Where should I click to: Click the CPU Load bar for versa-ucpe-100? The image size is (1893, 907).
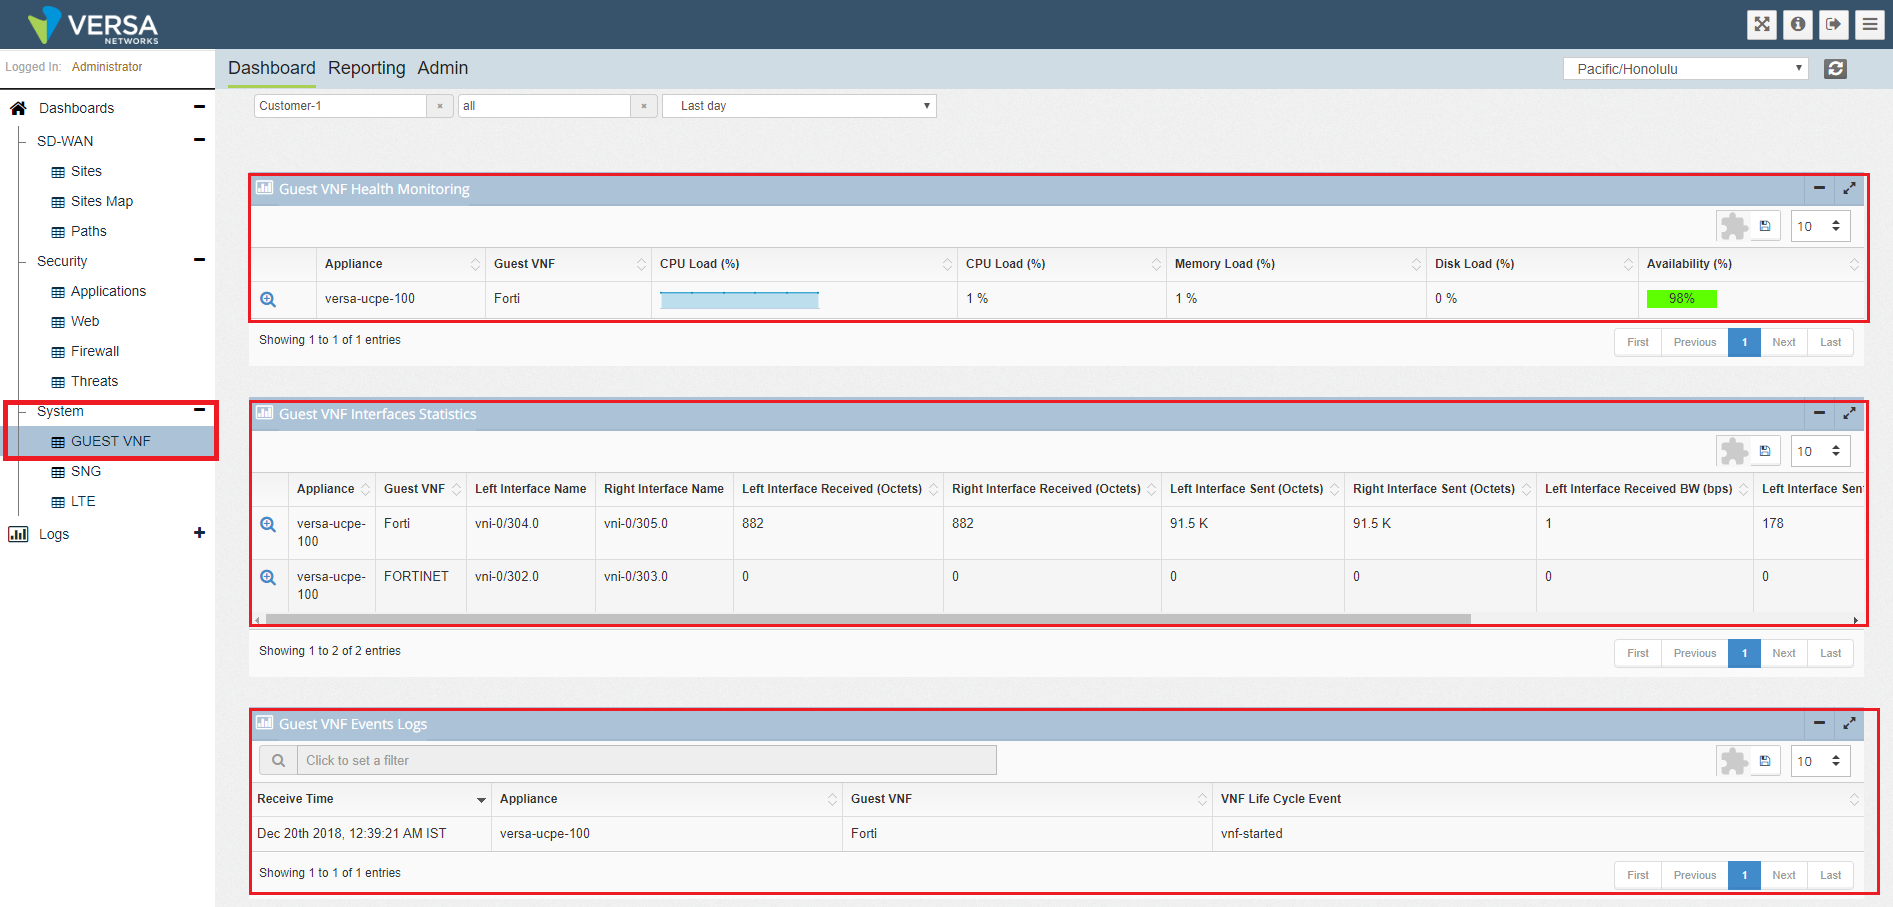739,300
